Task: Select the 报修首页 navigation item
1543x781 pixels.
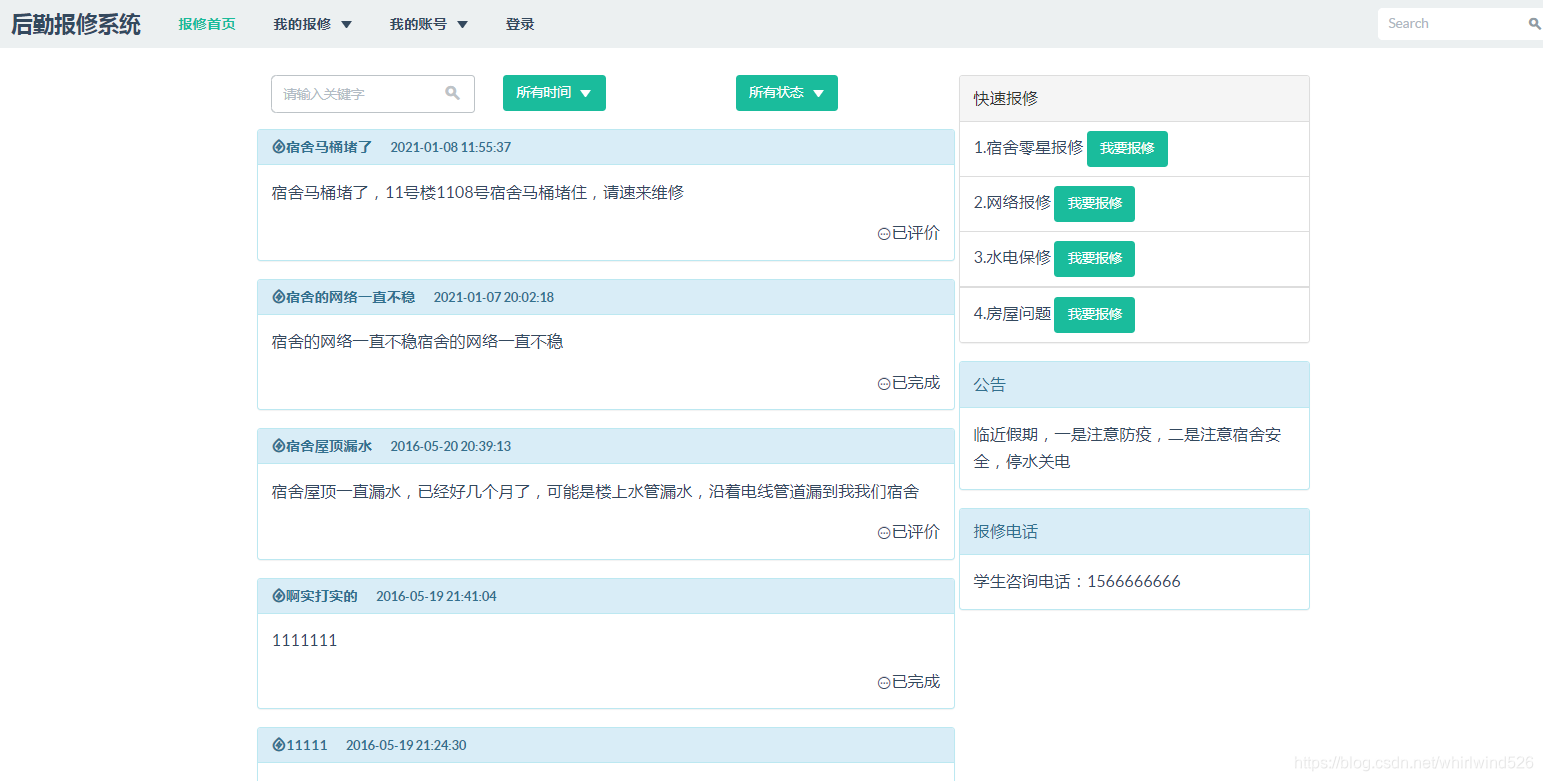Action: [x=207, y=24]
